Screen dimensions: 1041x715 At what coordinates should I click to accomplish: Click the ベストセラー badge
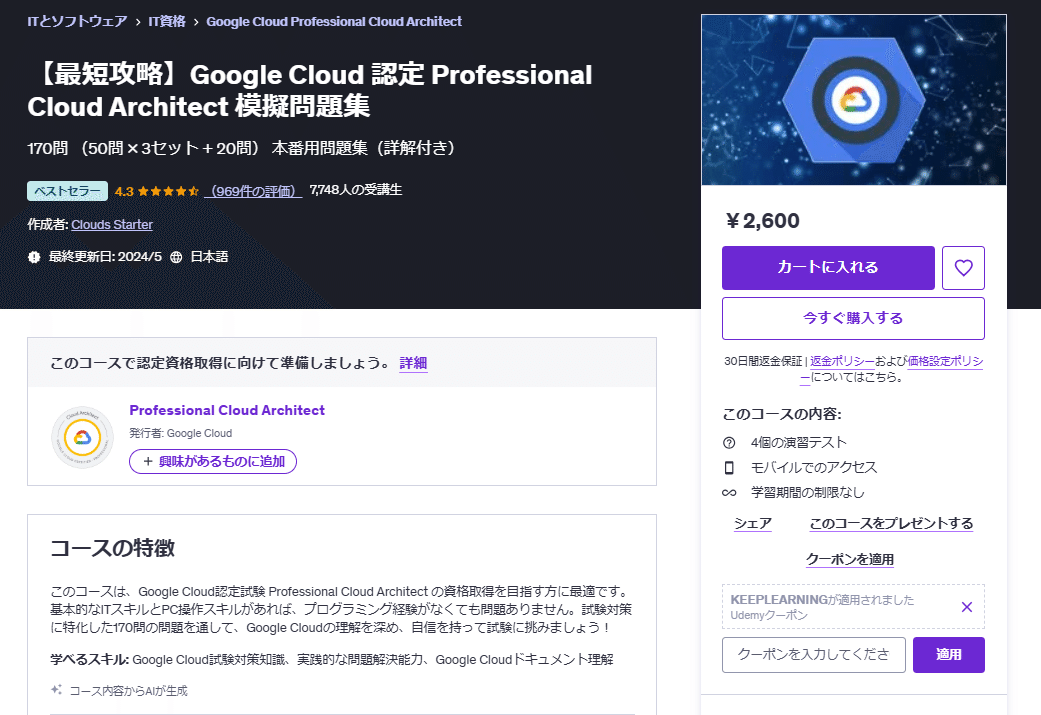(x=67, y=191)
